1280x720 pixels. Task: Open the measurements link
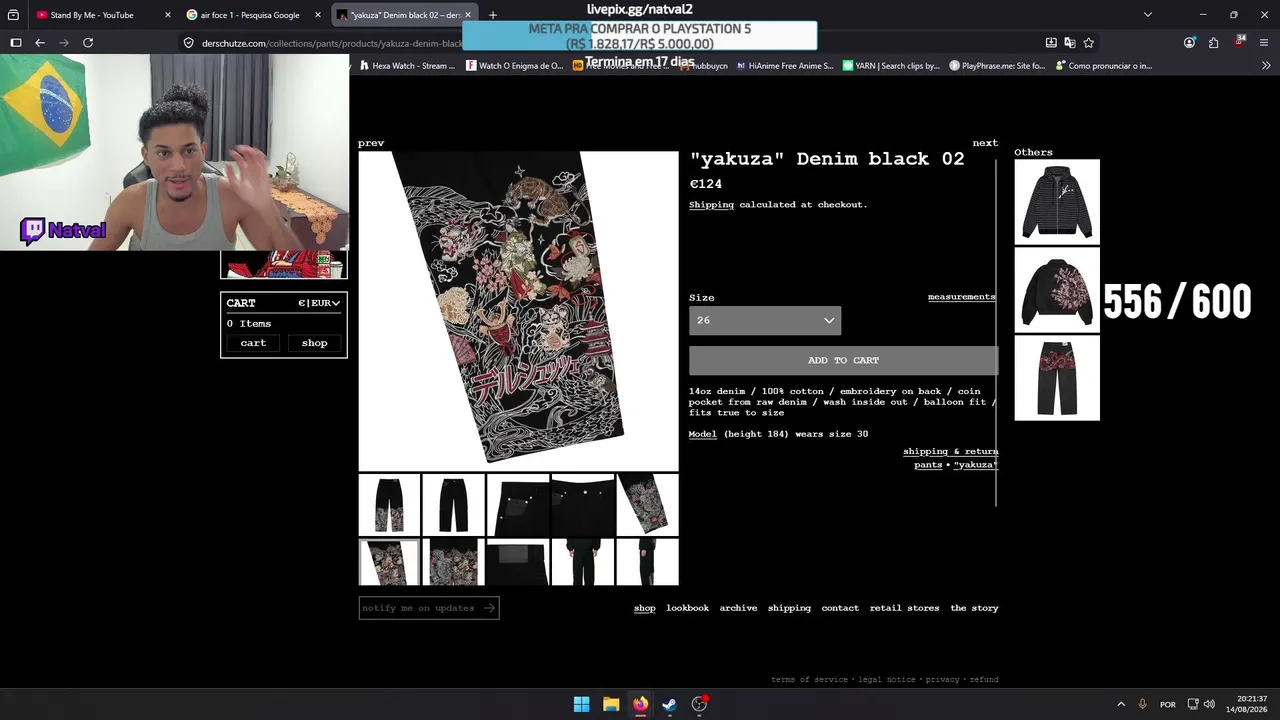(x=962, y=297)
